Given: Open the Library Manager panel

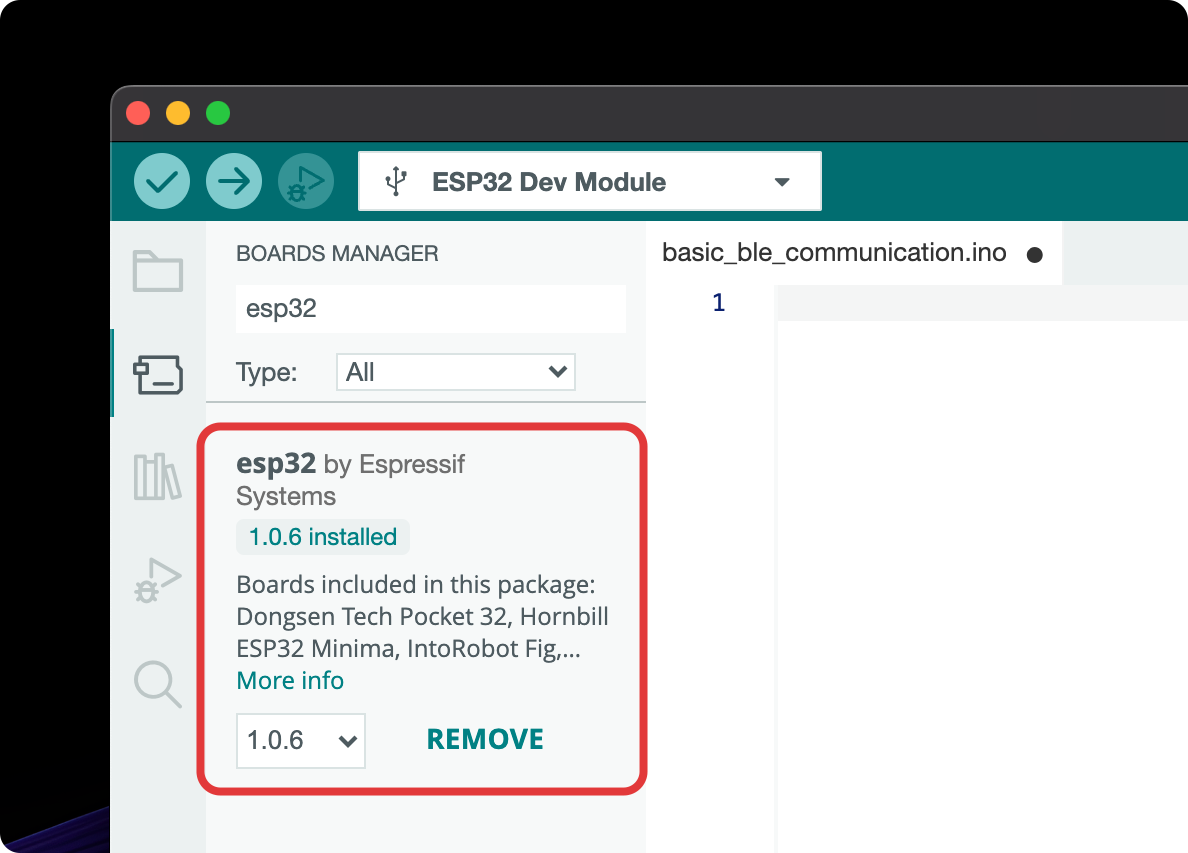Looking at the screenshot, I should (157, 478).
